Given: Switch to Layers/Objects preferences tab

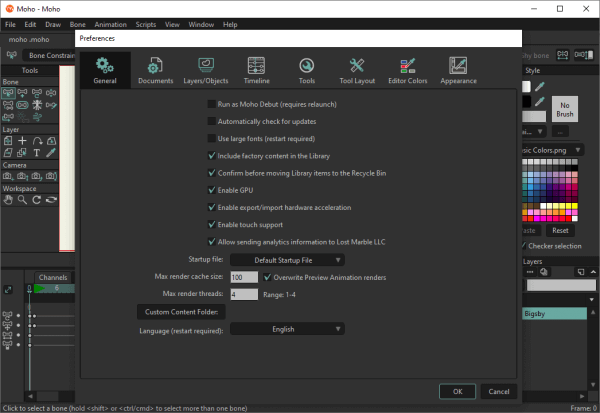Looking at the screenshot, I should click(x=206, y=70).
